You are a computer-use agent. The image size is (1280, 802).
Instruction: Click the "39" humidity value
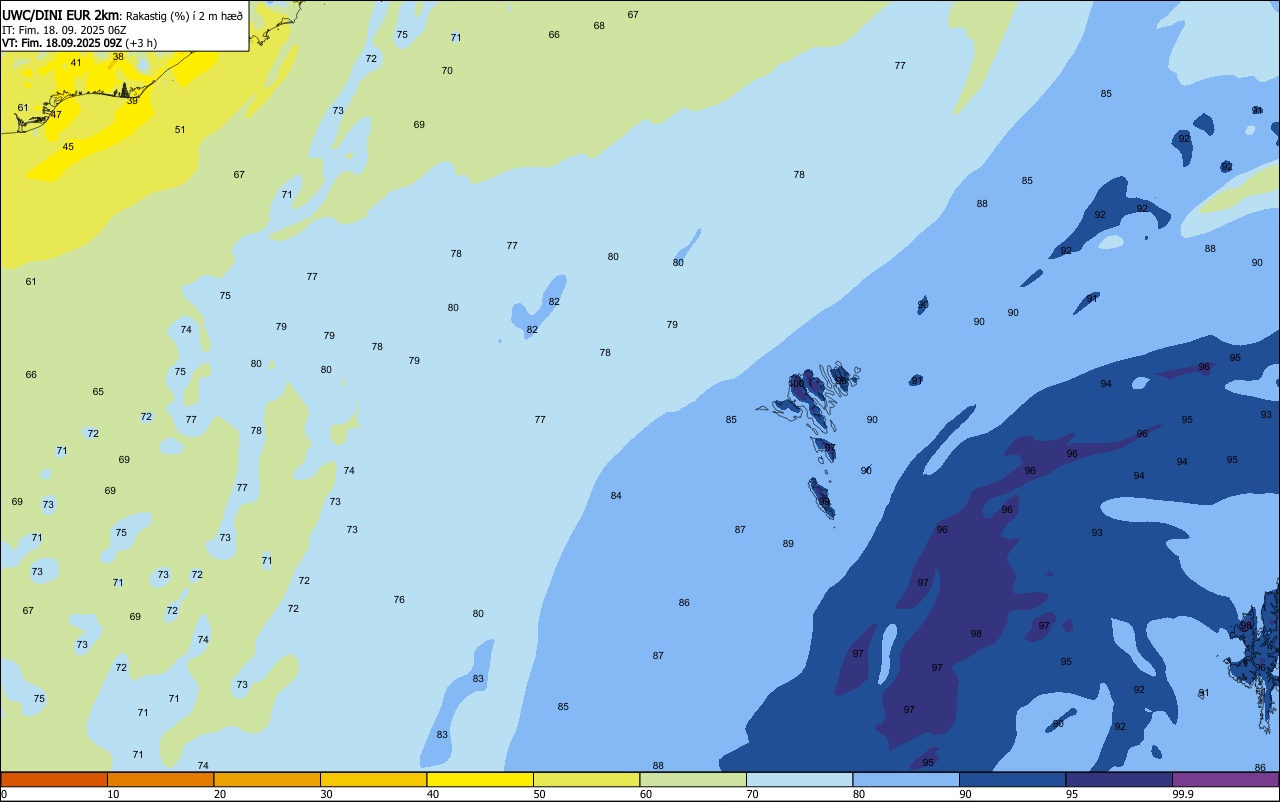coord(132,101)
